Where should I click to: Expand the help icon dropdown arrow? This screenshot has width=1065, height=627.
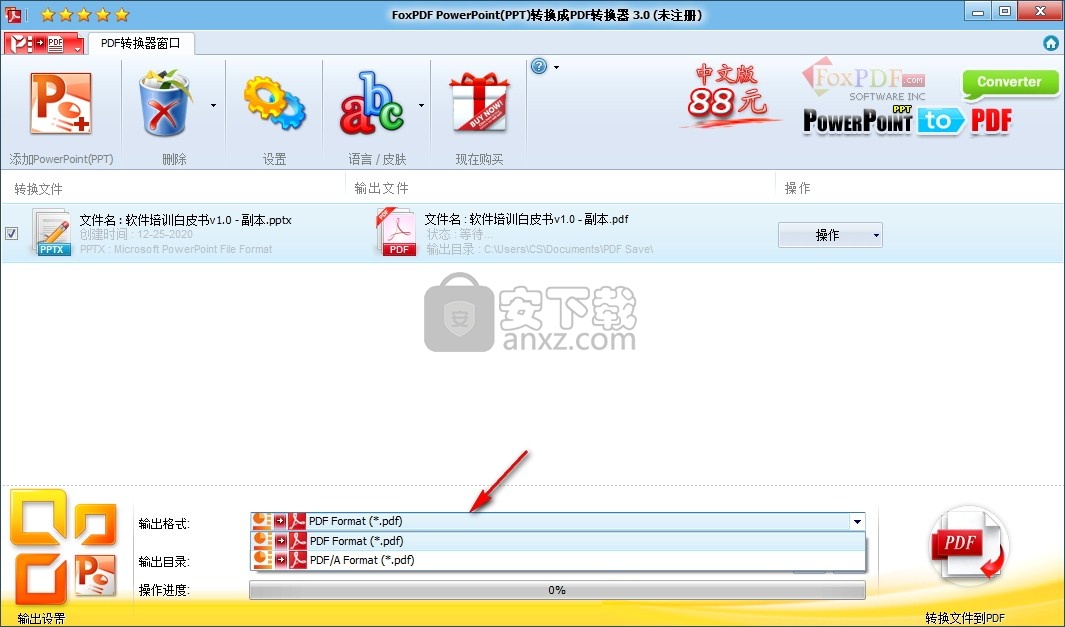pyautogui.click(x=556, y=67)
